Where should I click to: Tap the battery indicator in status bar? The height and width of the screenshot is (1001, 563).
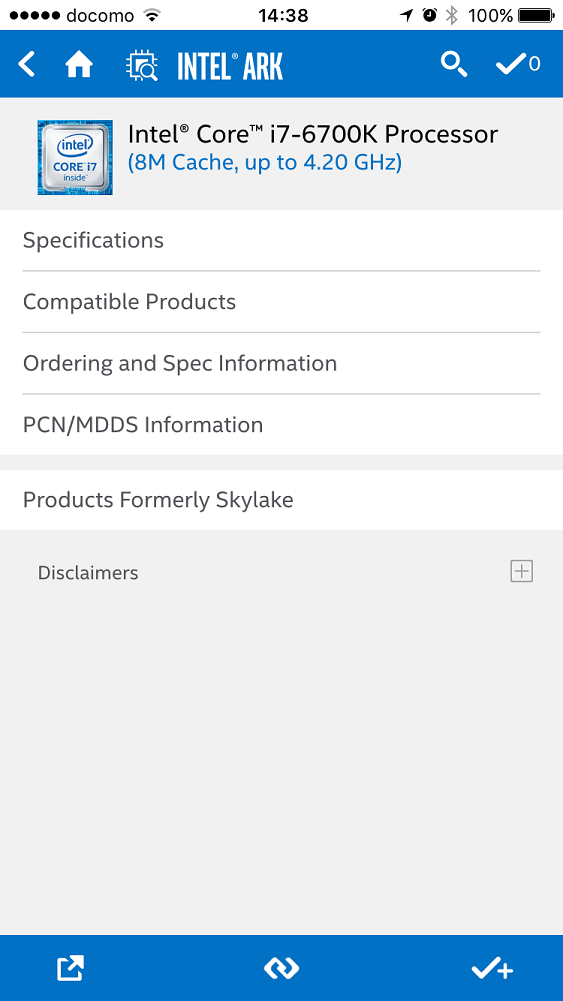pyautogui.click(x=536, y=15)
